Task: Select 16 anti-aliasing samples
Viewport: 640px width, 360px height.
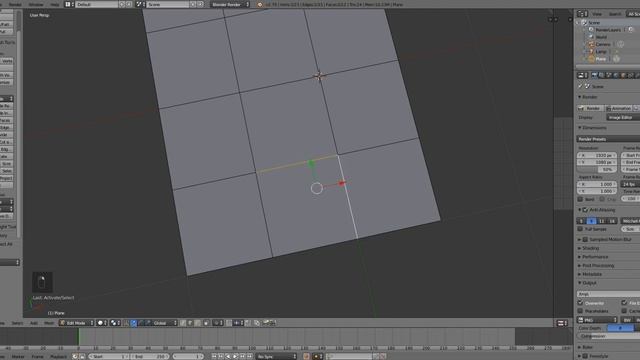Action: (612, 221)
